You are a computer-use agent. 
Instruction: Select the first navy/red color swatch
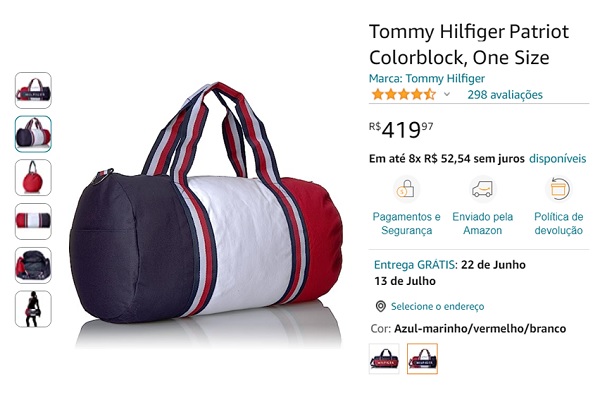point(384,359)
